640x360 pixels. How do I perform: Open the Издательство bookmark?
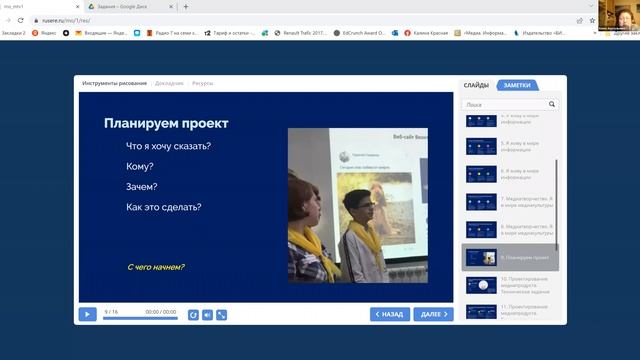[540, 33]
